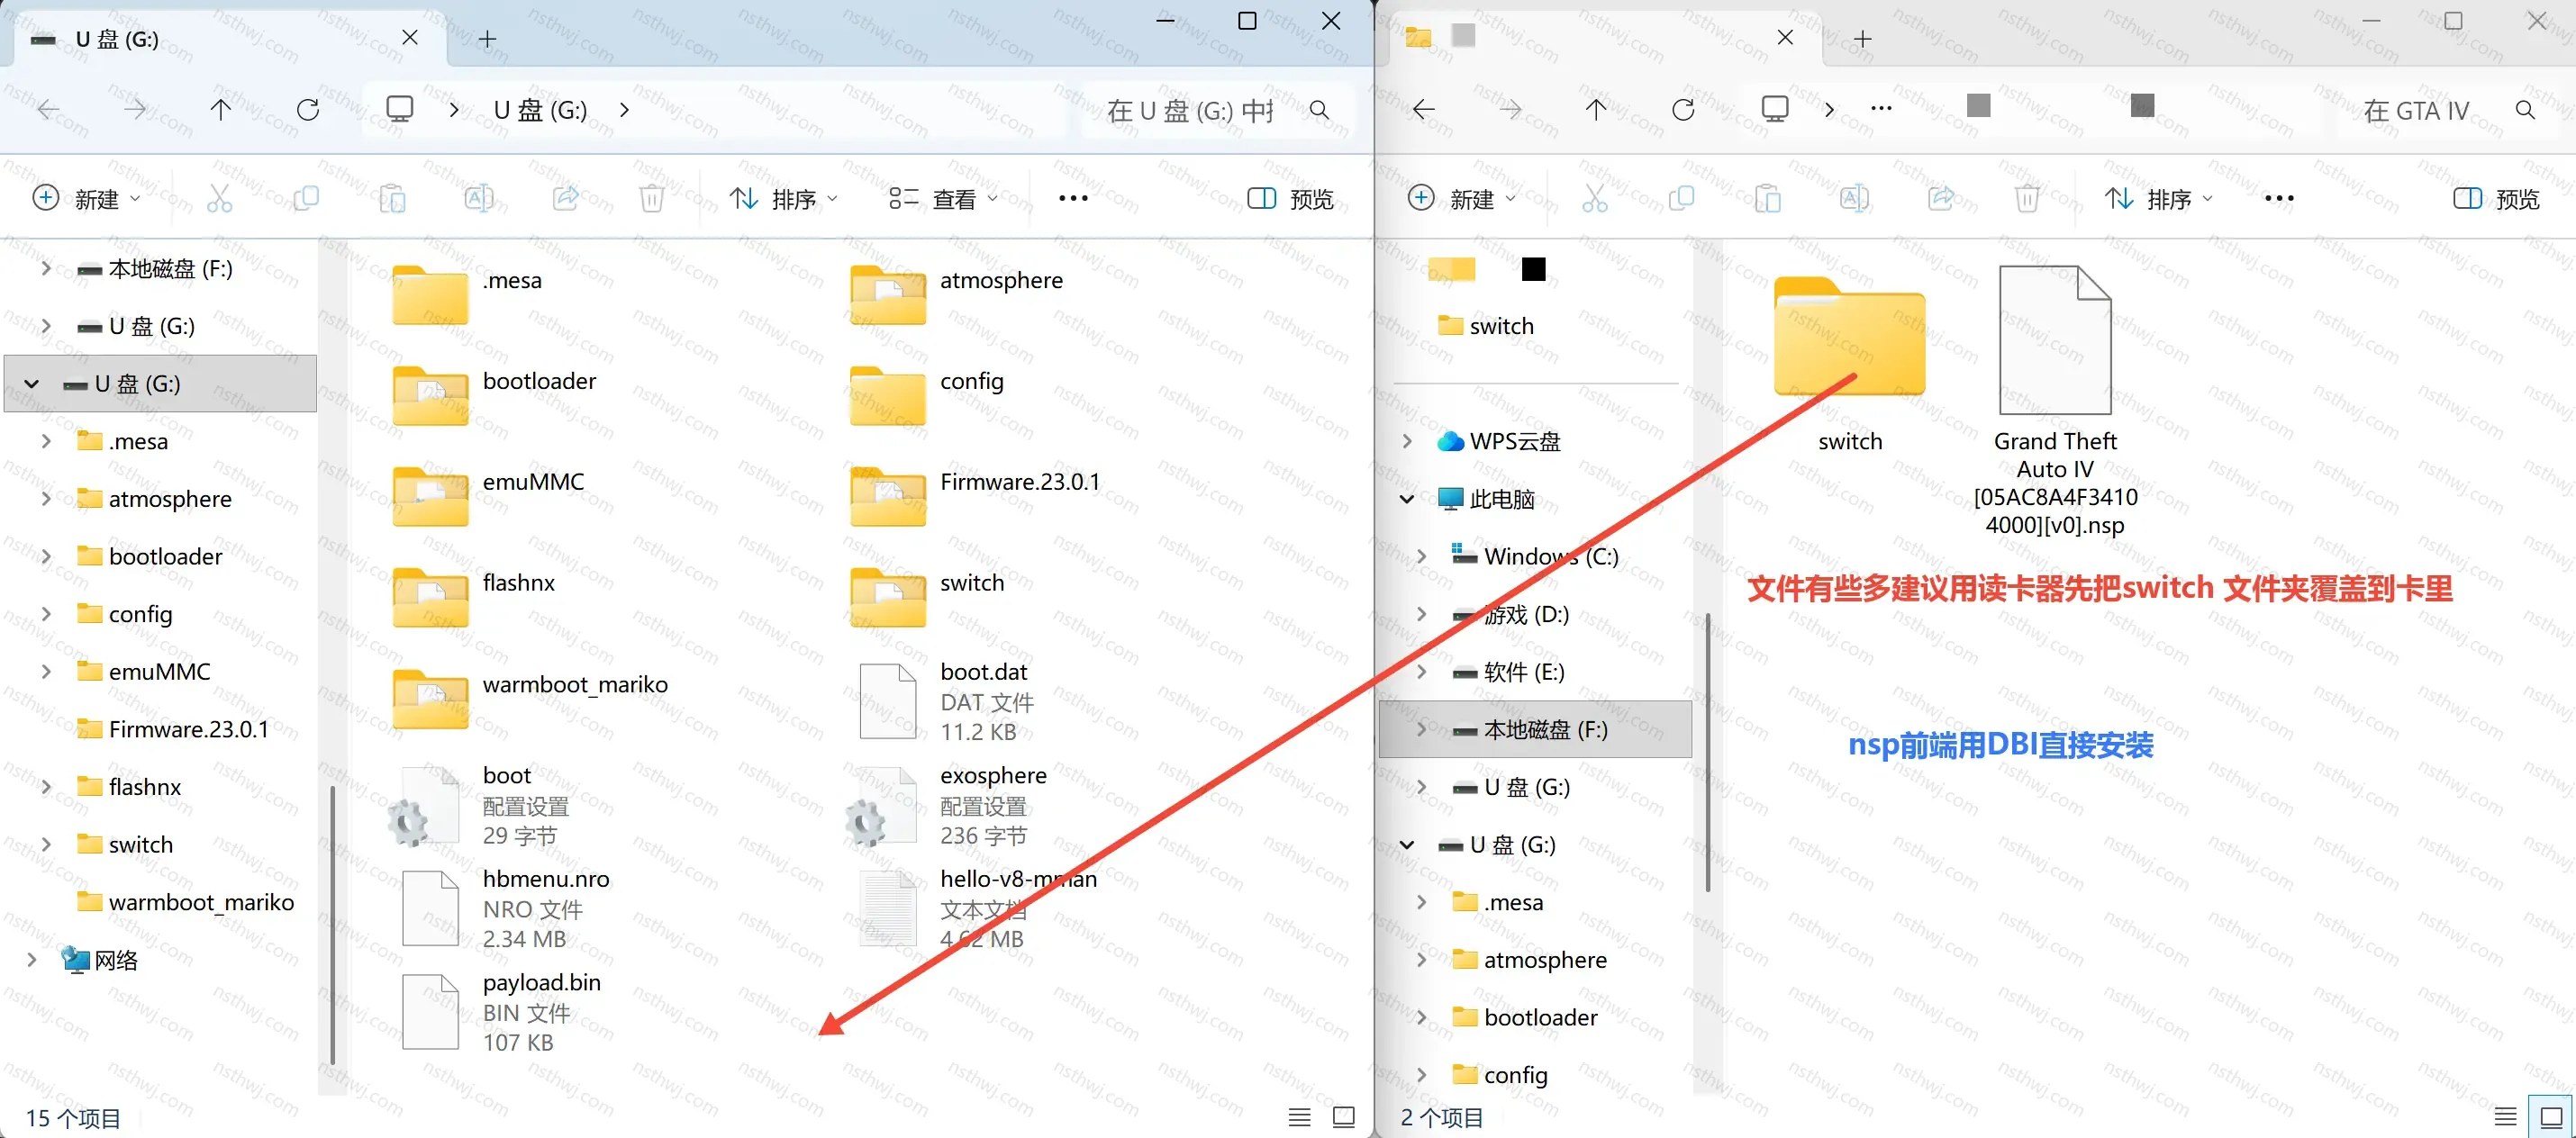Click Back arrow in right GTA IV window
This screenshot has width=2576, height=1138.
pos(1424,109)
